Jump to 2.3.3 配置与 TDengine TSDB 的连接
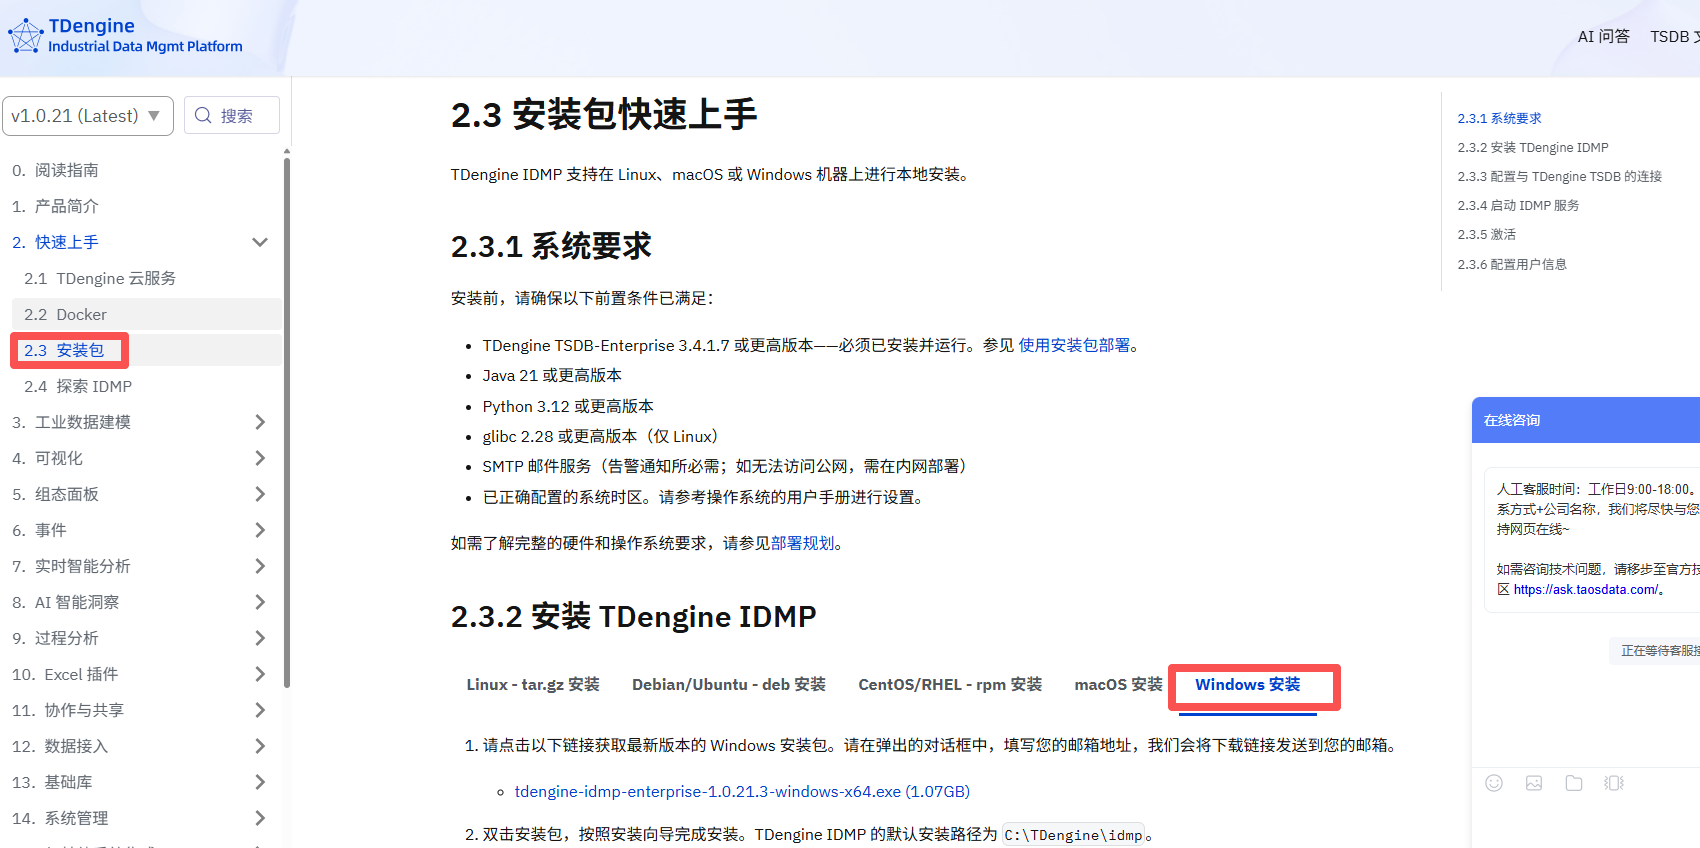The image size is (1700, 848). (x=1559, y=176)
